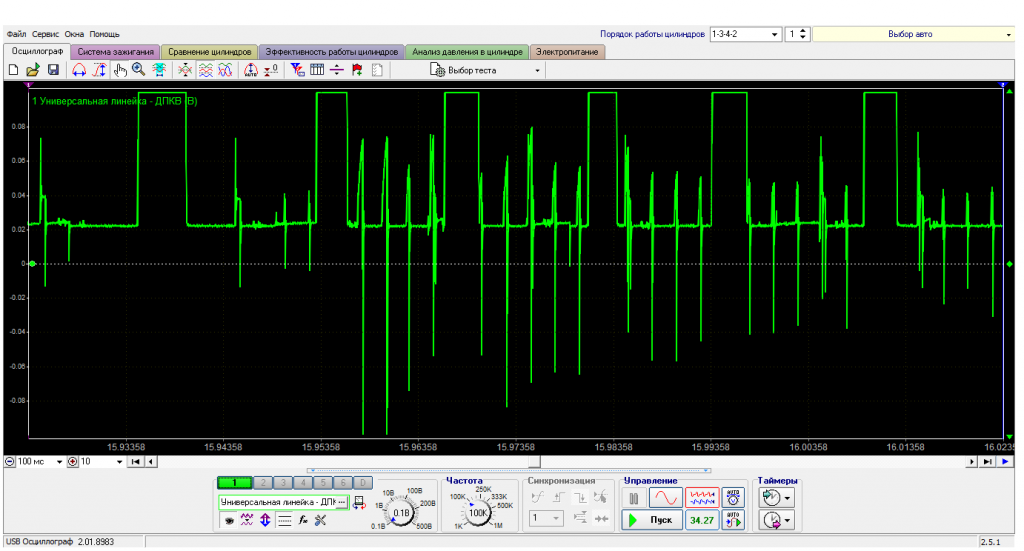Image resolution: width=1024 pixels, height=551 pixels.
Task: Open a saved oscillogram file via folder icon
Action: pos(33,70)
